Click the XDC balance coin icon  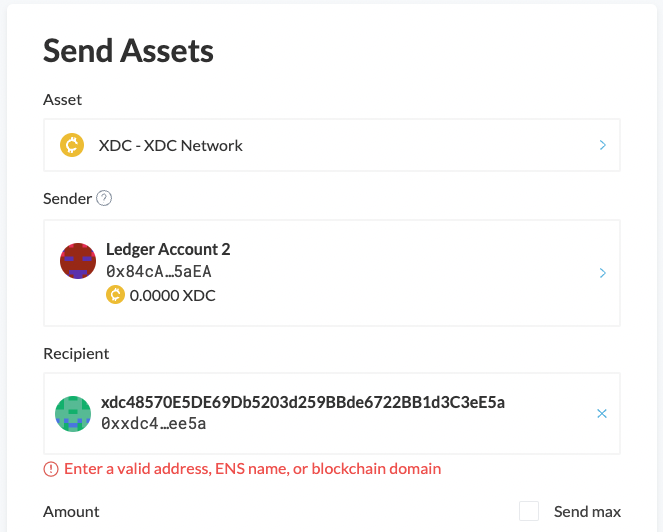point(115,295)
